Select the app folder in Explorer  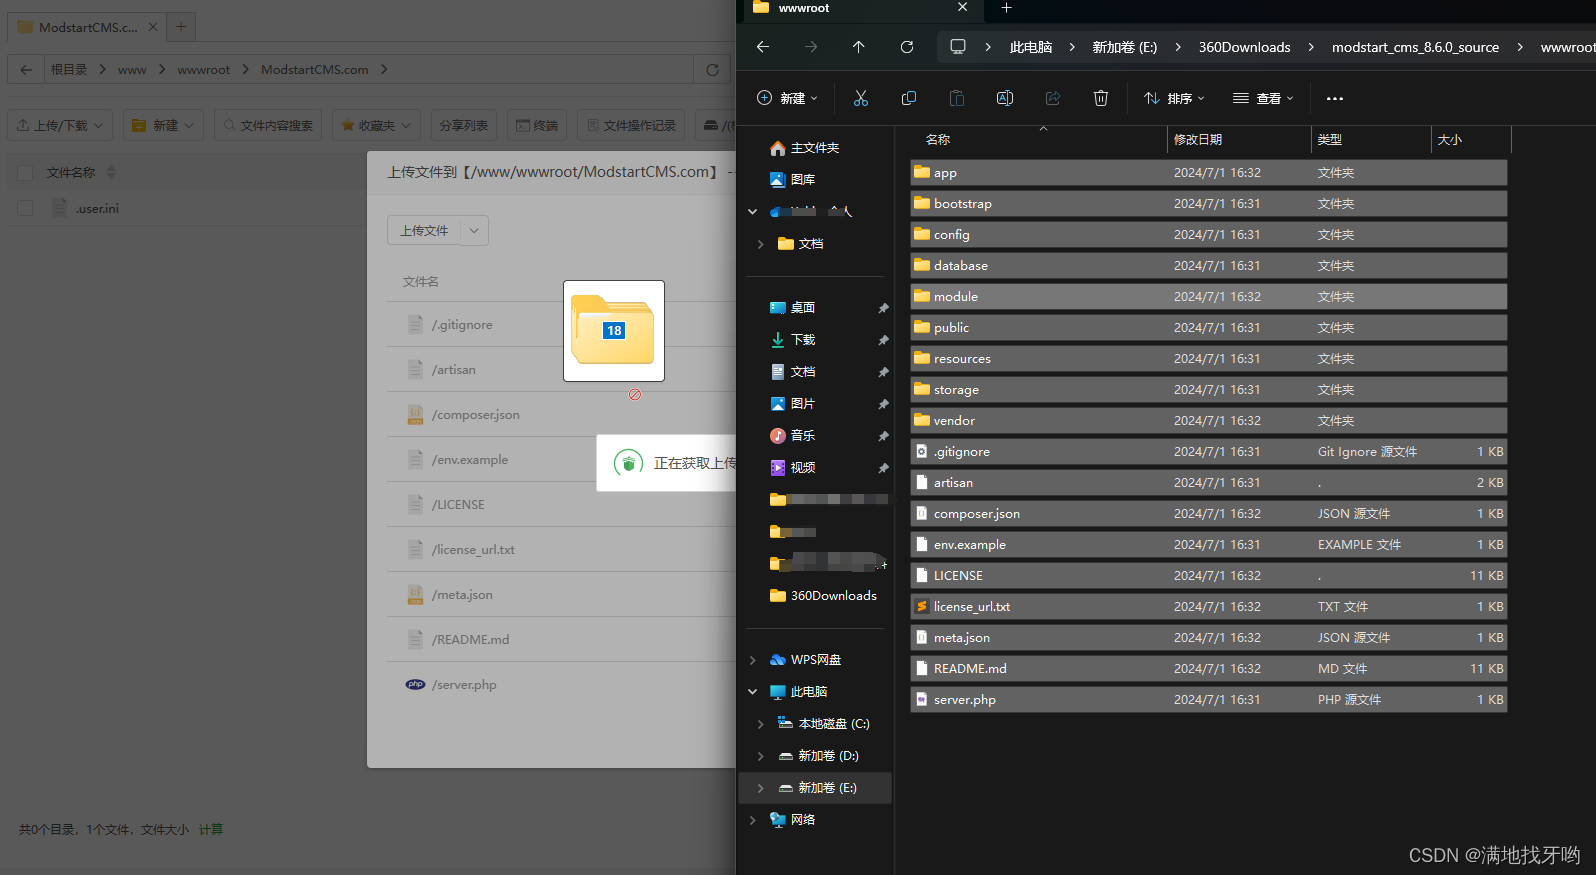pyautogui.click(x=1208, y=173)
